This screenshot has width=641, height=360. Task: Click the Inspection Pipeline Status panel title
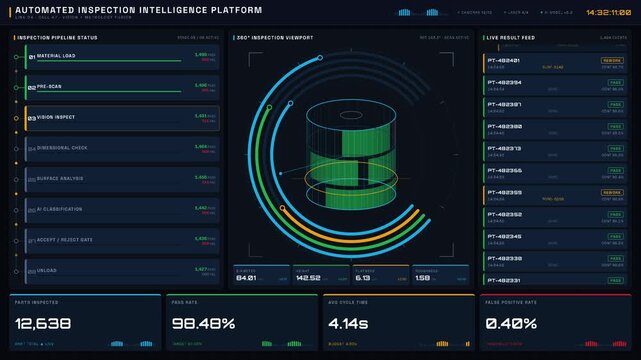(57, 38)
